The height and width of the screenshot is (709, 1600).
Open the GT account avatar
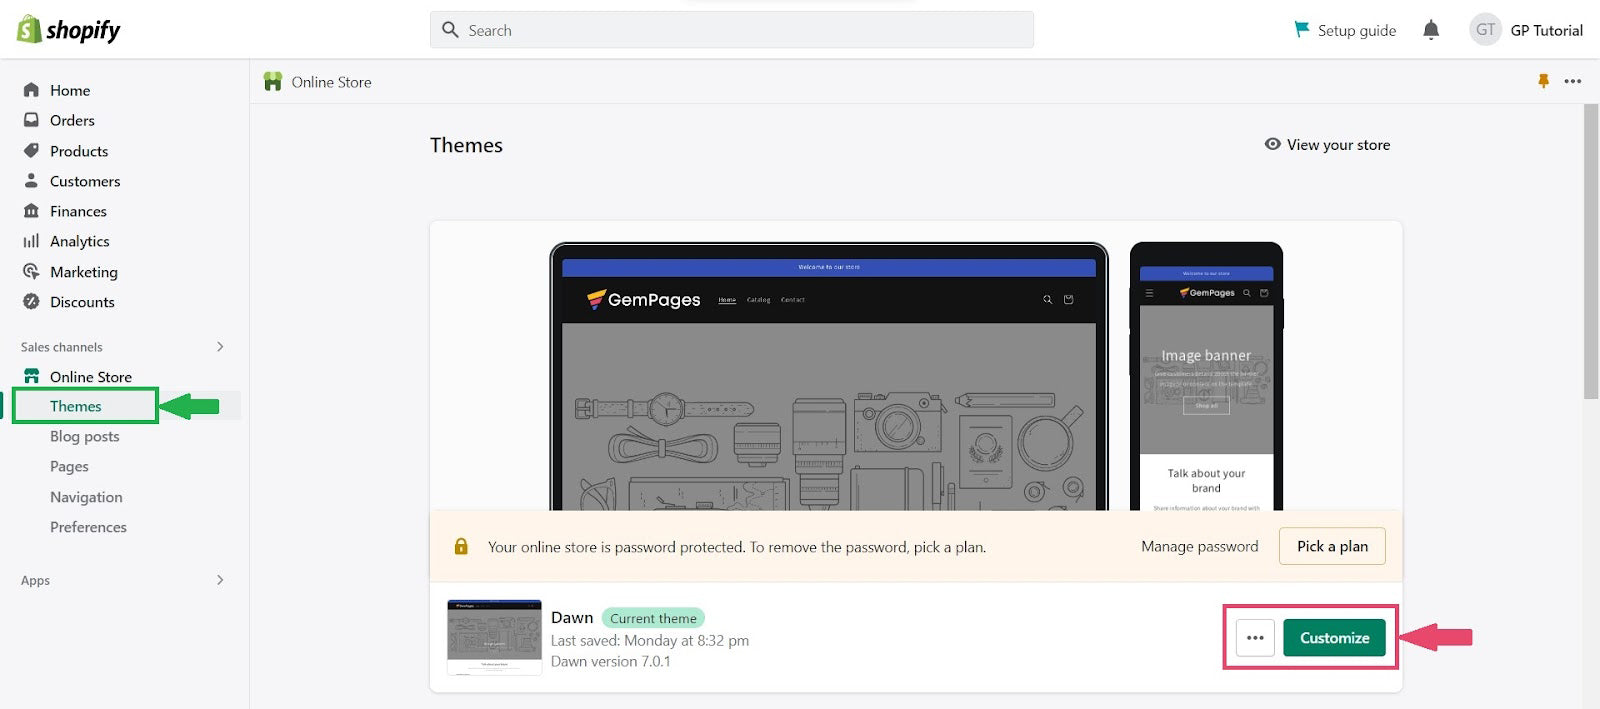coord(1485,30)
